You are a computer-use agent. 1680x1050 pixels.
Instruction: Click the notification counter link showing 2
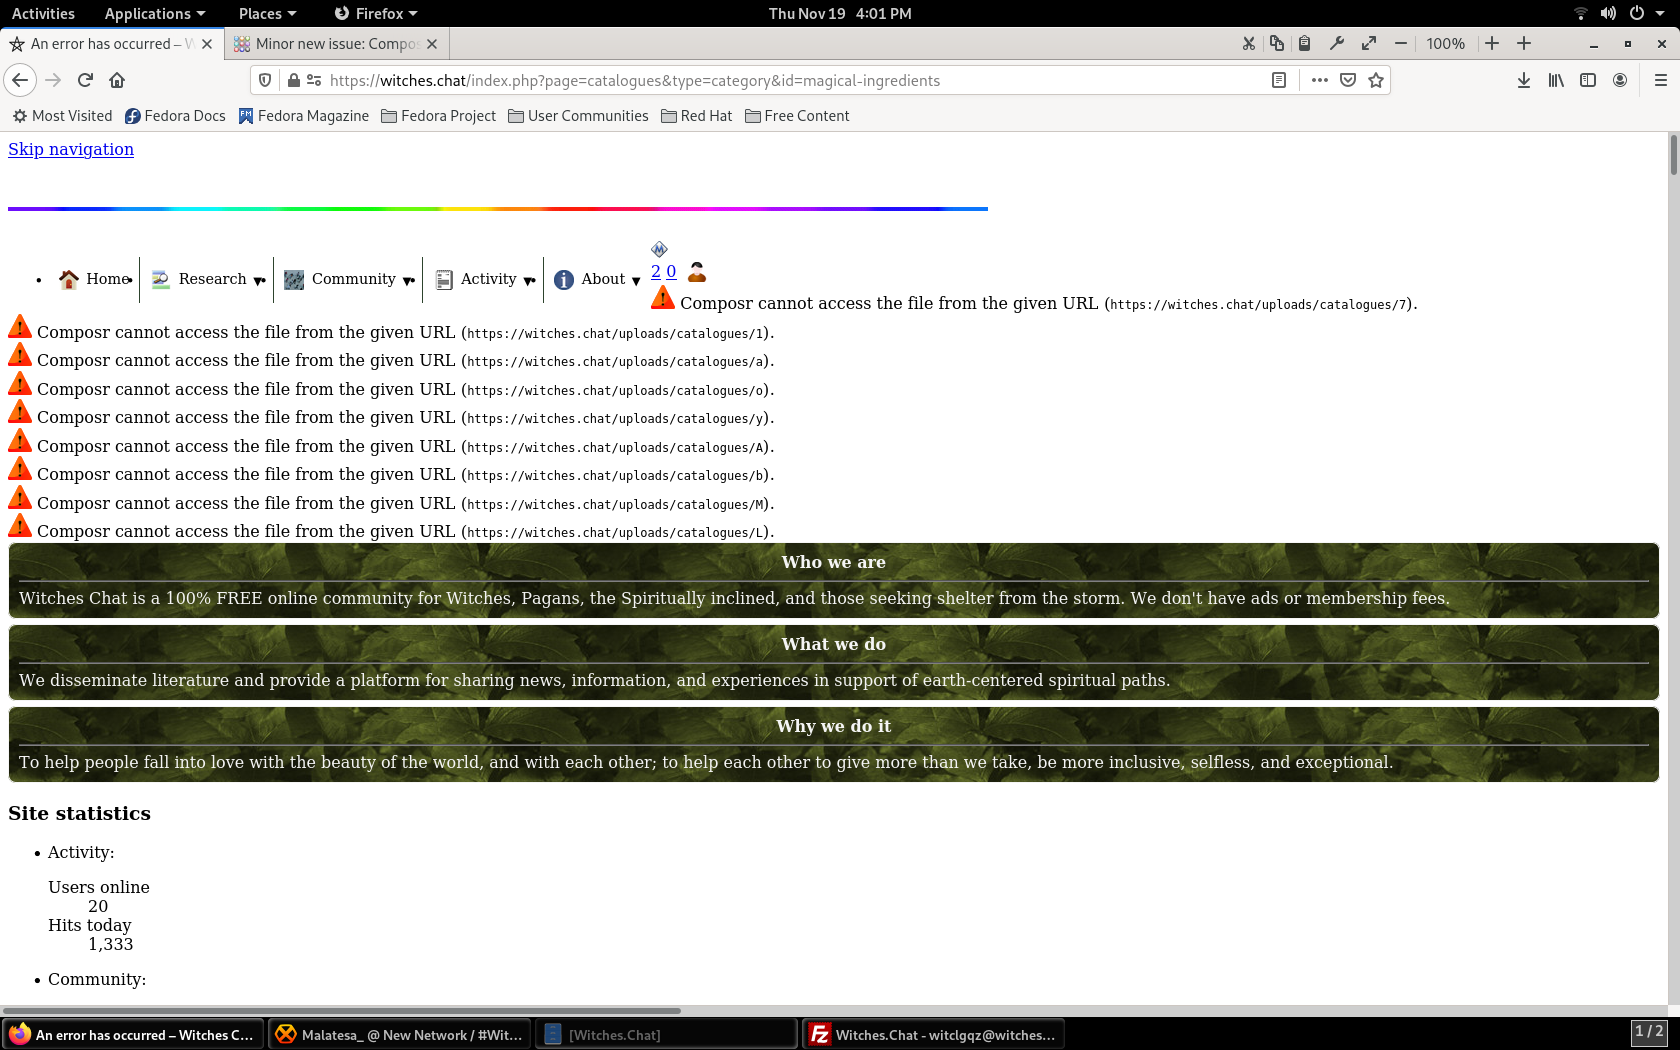click(656, 271)
